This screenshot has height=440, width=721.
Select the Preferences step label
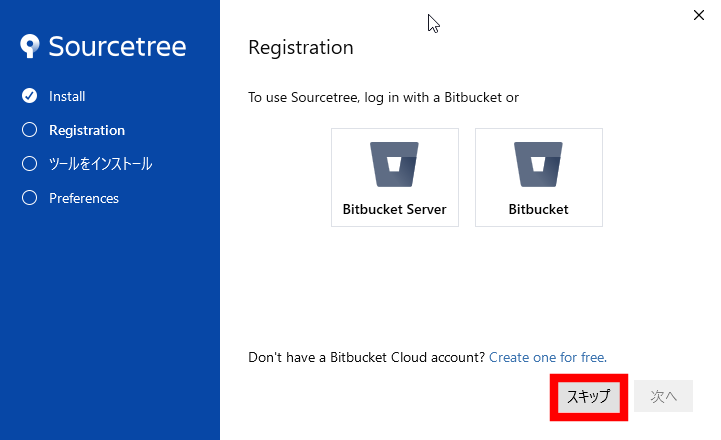point(84,198)
